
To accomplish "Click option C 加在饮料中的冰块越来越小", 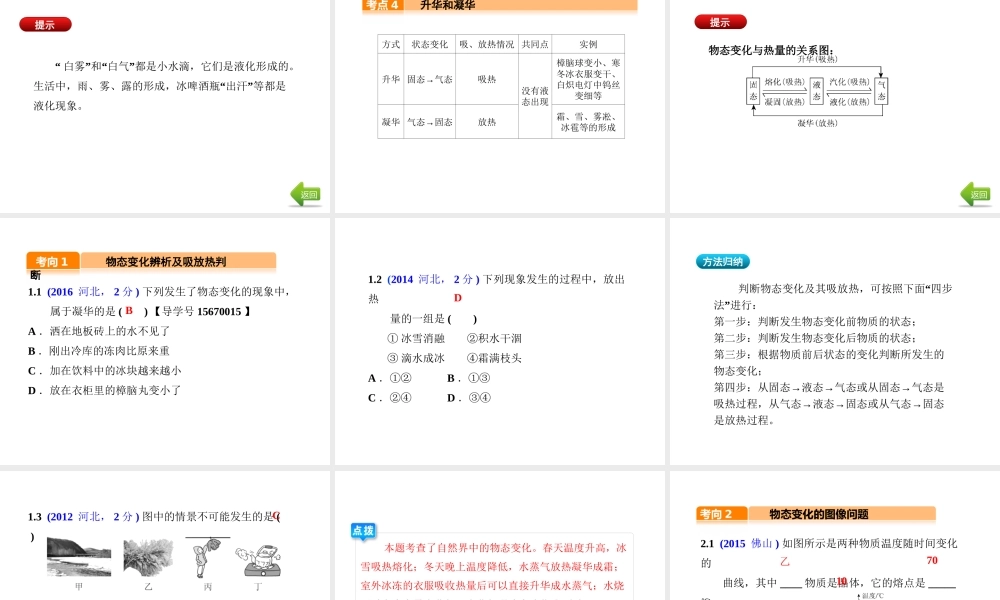I will coord(105,370).
